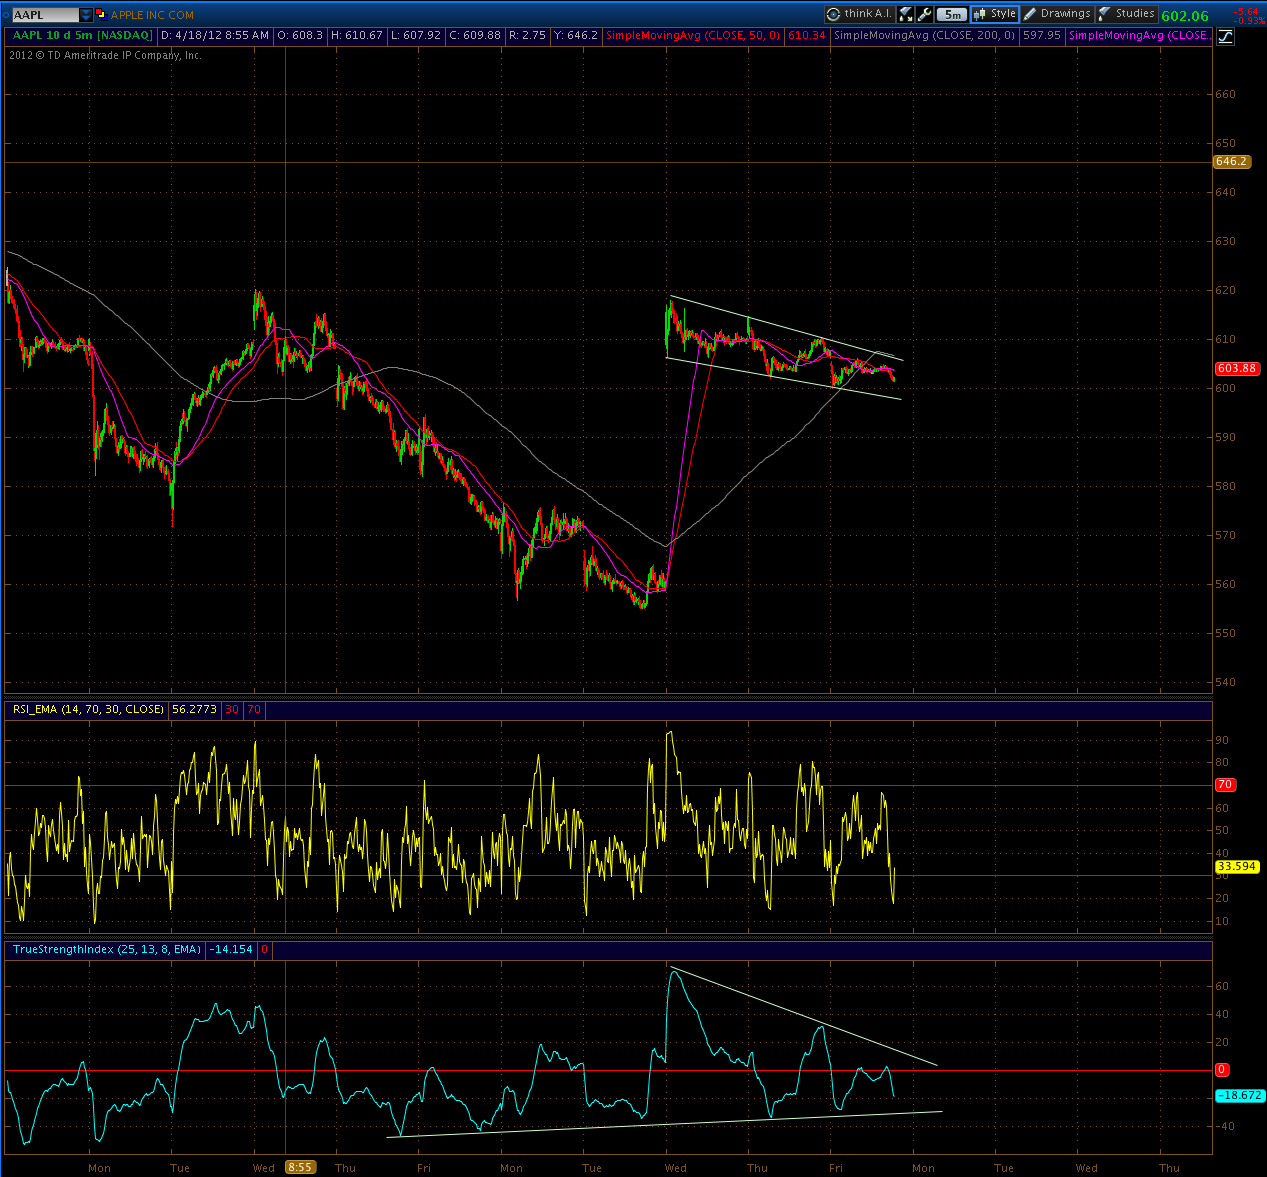Open chart settings wrench icon
The width and height of the screenshot is (1267, 1177).
[924, 14]
